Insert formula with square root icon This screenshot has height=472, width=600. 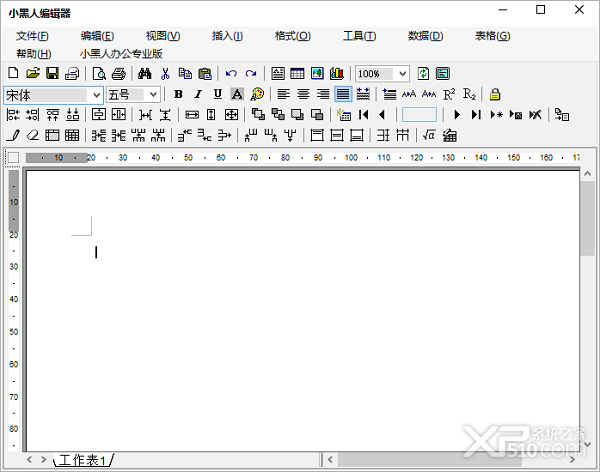click(x=429, y=135)
